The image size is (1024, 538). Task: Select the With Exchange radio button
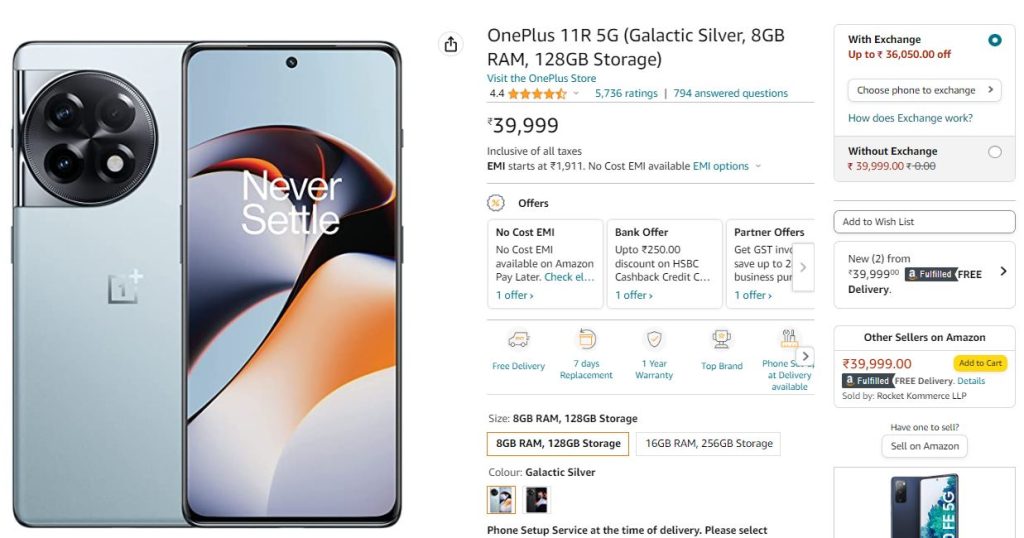(995, 40)
